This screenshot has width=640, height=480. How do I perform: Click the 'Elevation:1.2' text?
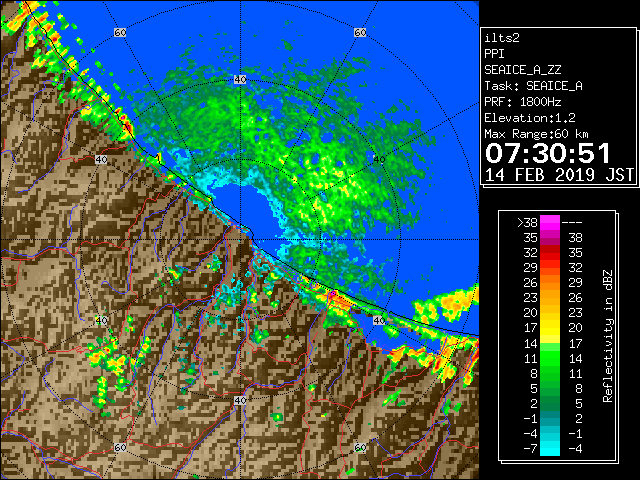pos(530,118)
